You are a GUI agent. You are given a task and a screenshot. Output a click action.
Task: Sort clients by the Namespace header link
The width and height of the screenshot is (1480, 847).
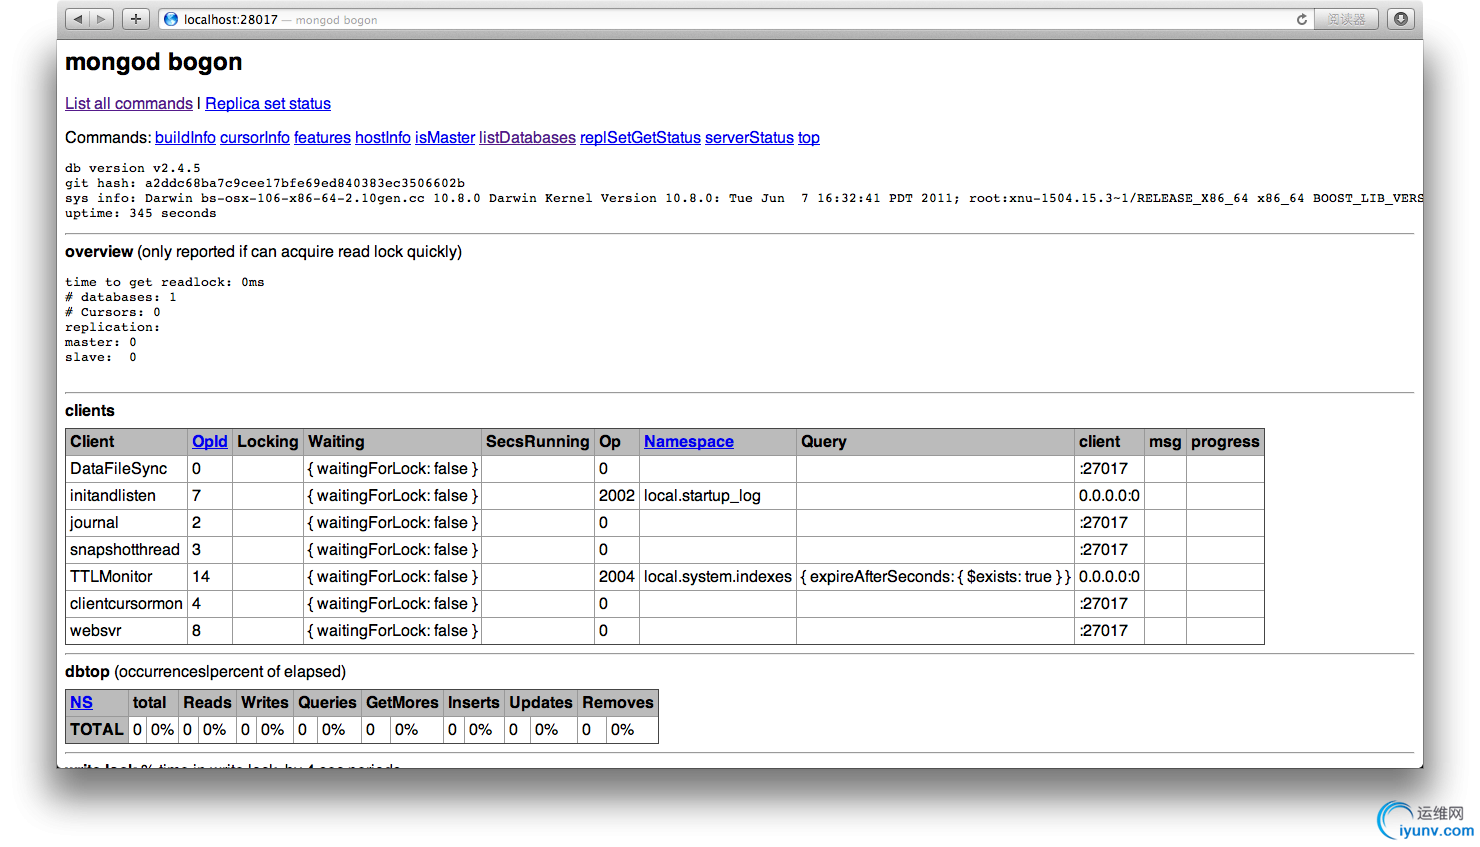click(x=689, y=441)
